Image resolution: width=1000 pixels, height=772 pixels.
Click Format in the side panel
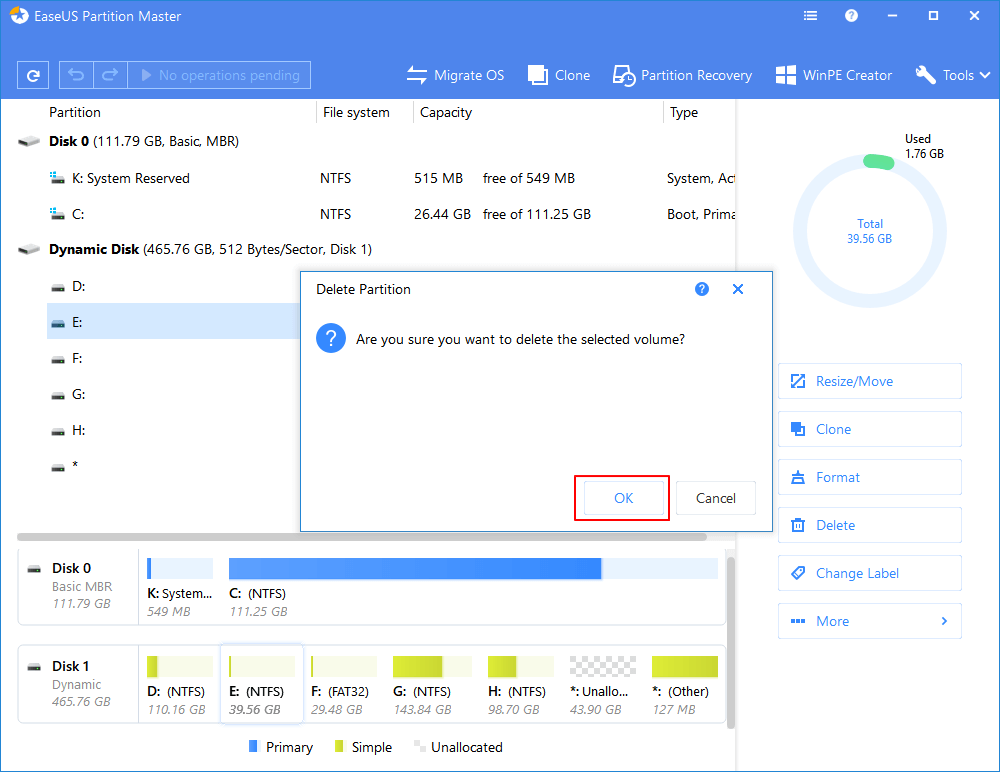pos(869,477)
